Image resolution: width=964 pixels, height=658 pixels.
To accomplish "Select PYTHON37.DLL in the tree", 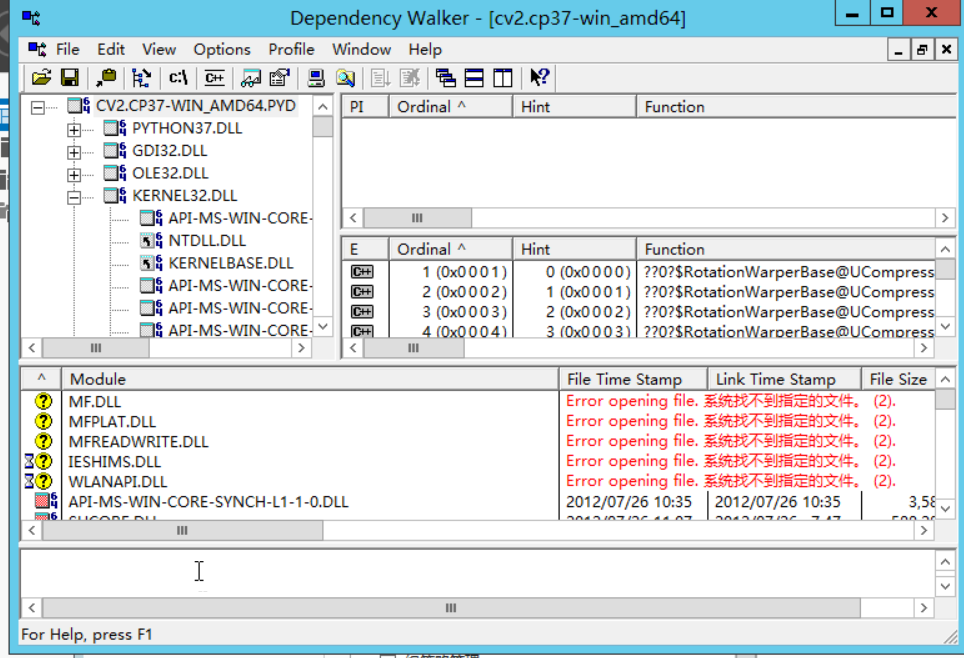I will coord(187,129).
